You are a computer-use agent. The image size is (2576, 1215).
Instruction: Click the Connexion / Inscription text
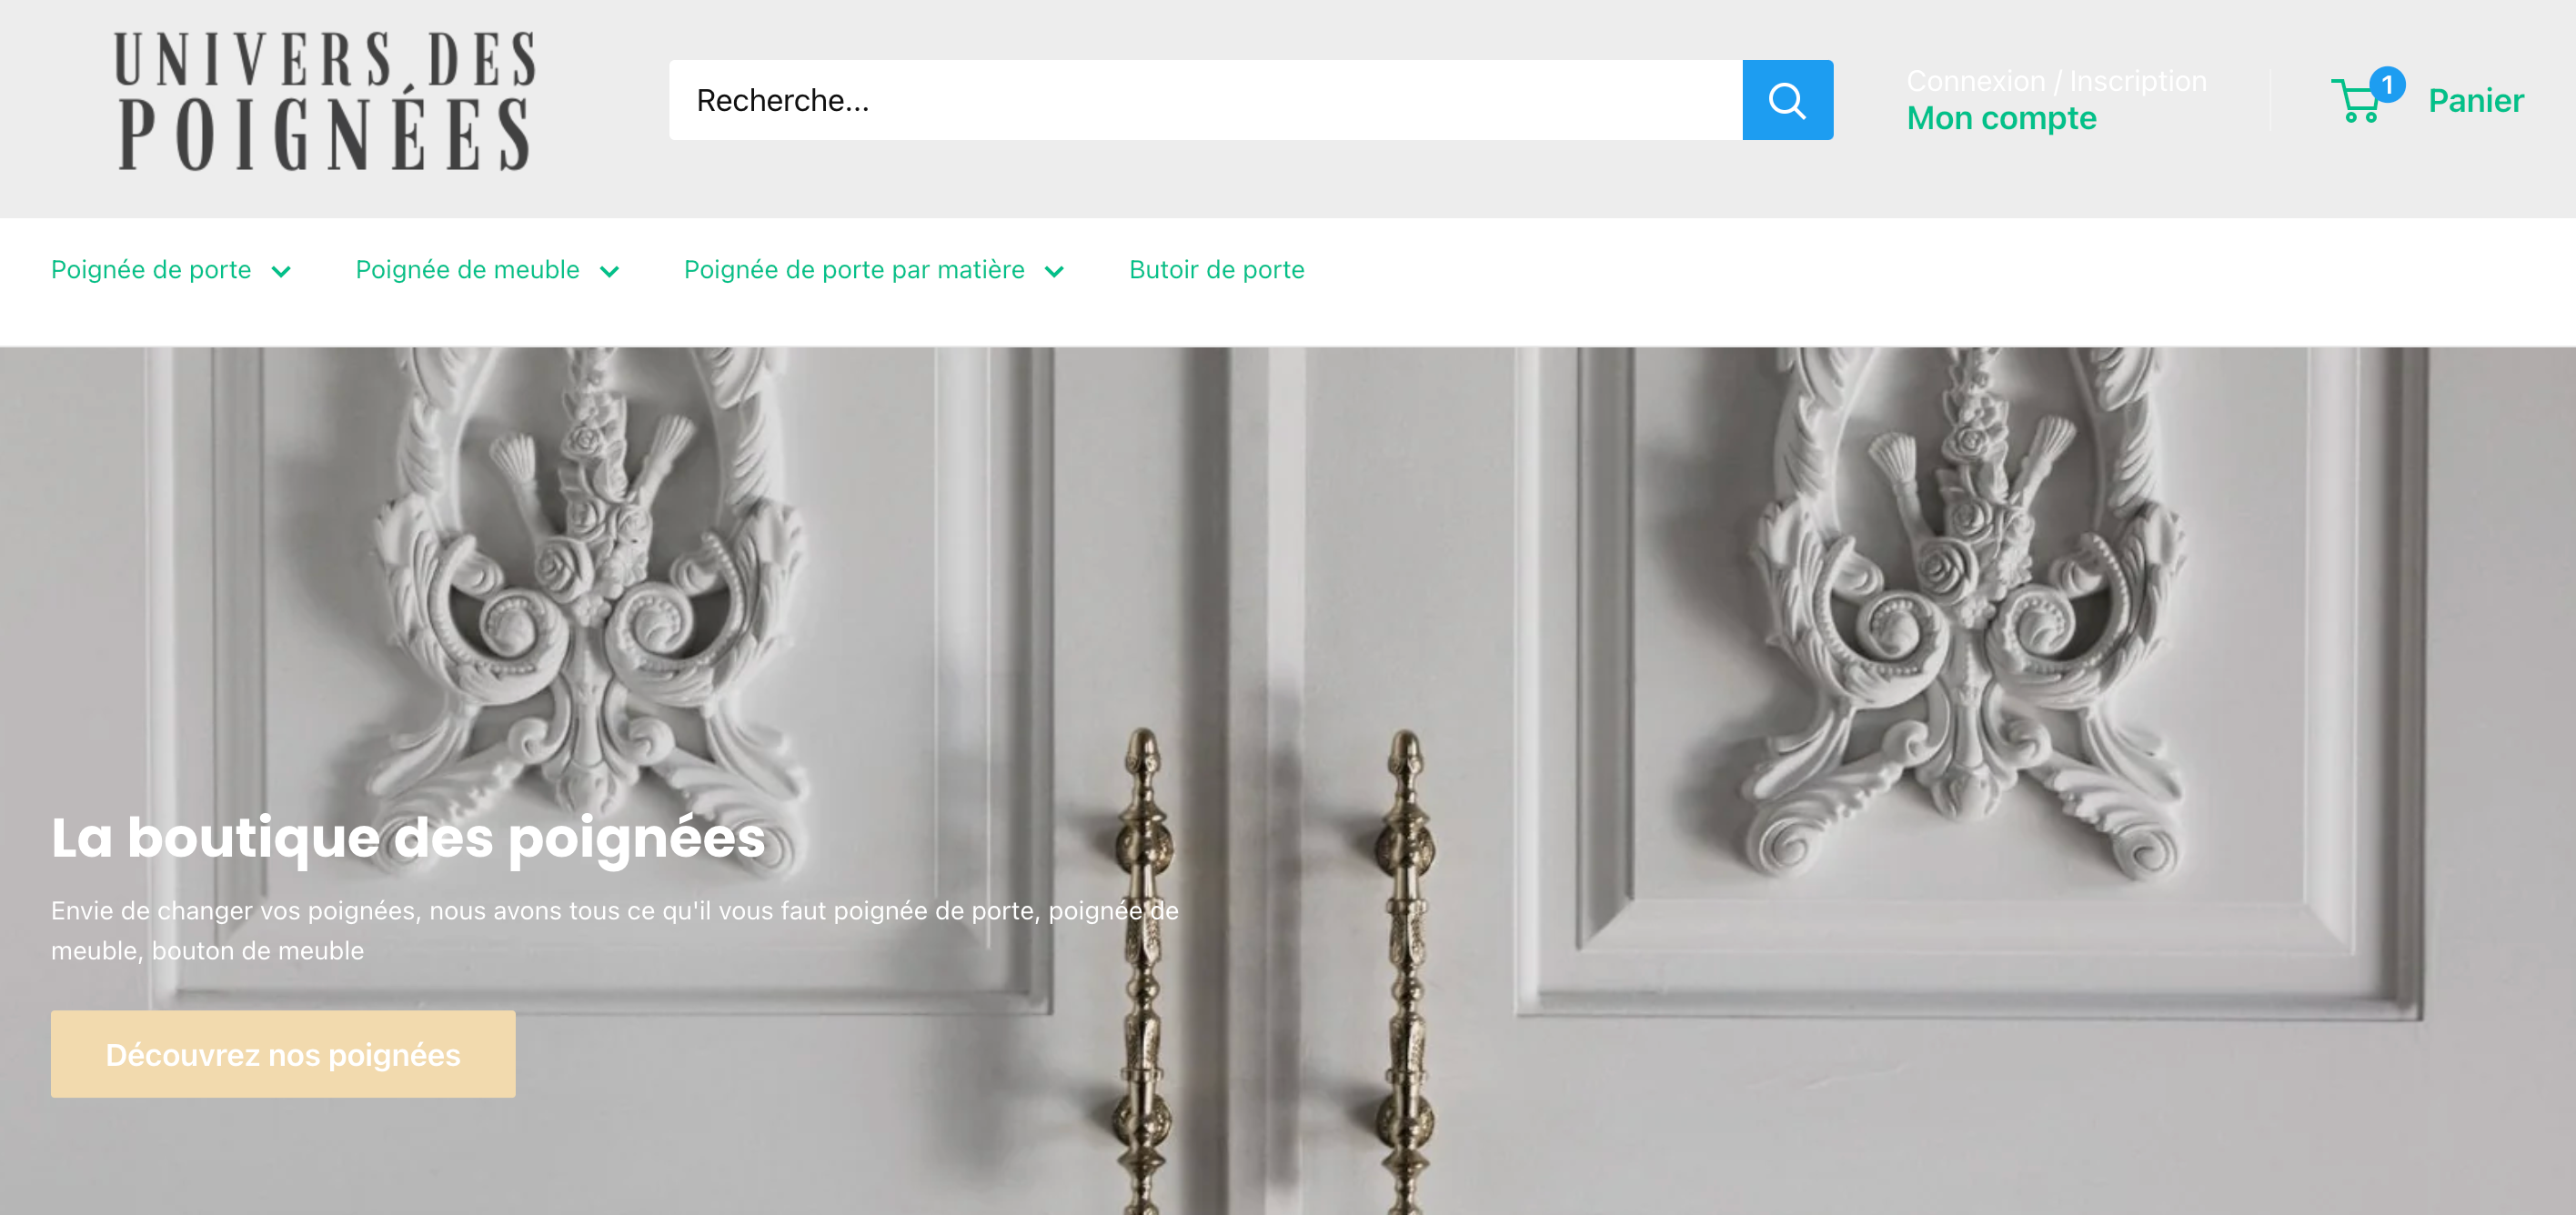point(2056,81)
